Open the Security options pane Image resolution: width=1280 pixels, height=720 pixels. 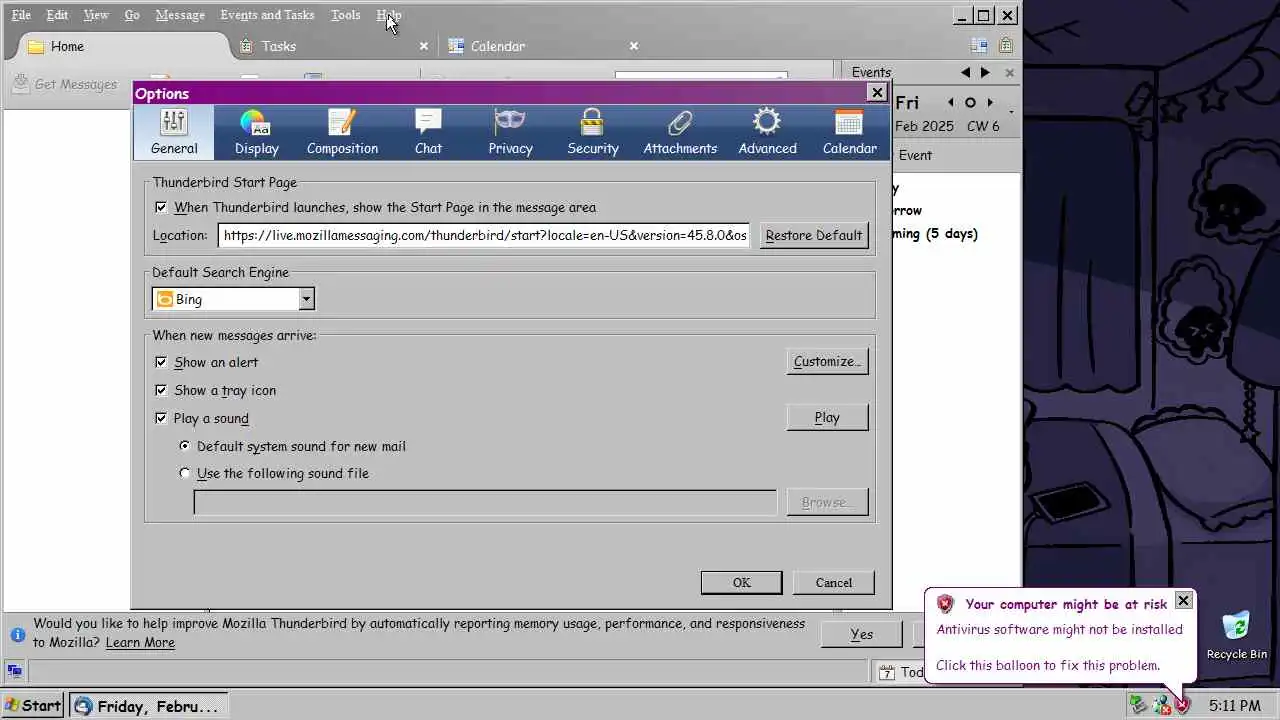coord(593,132)
